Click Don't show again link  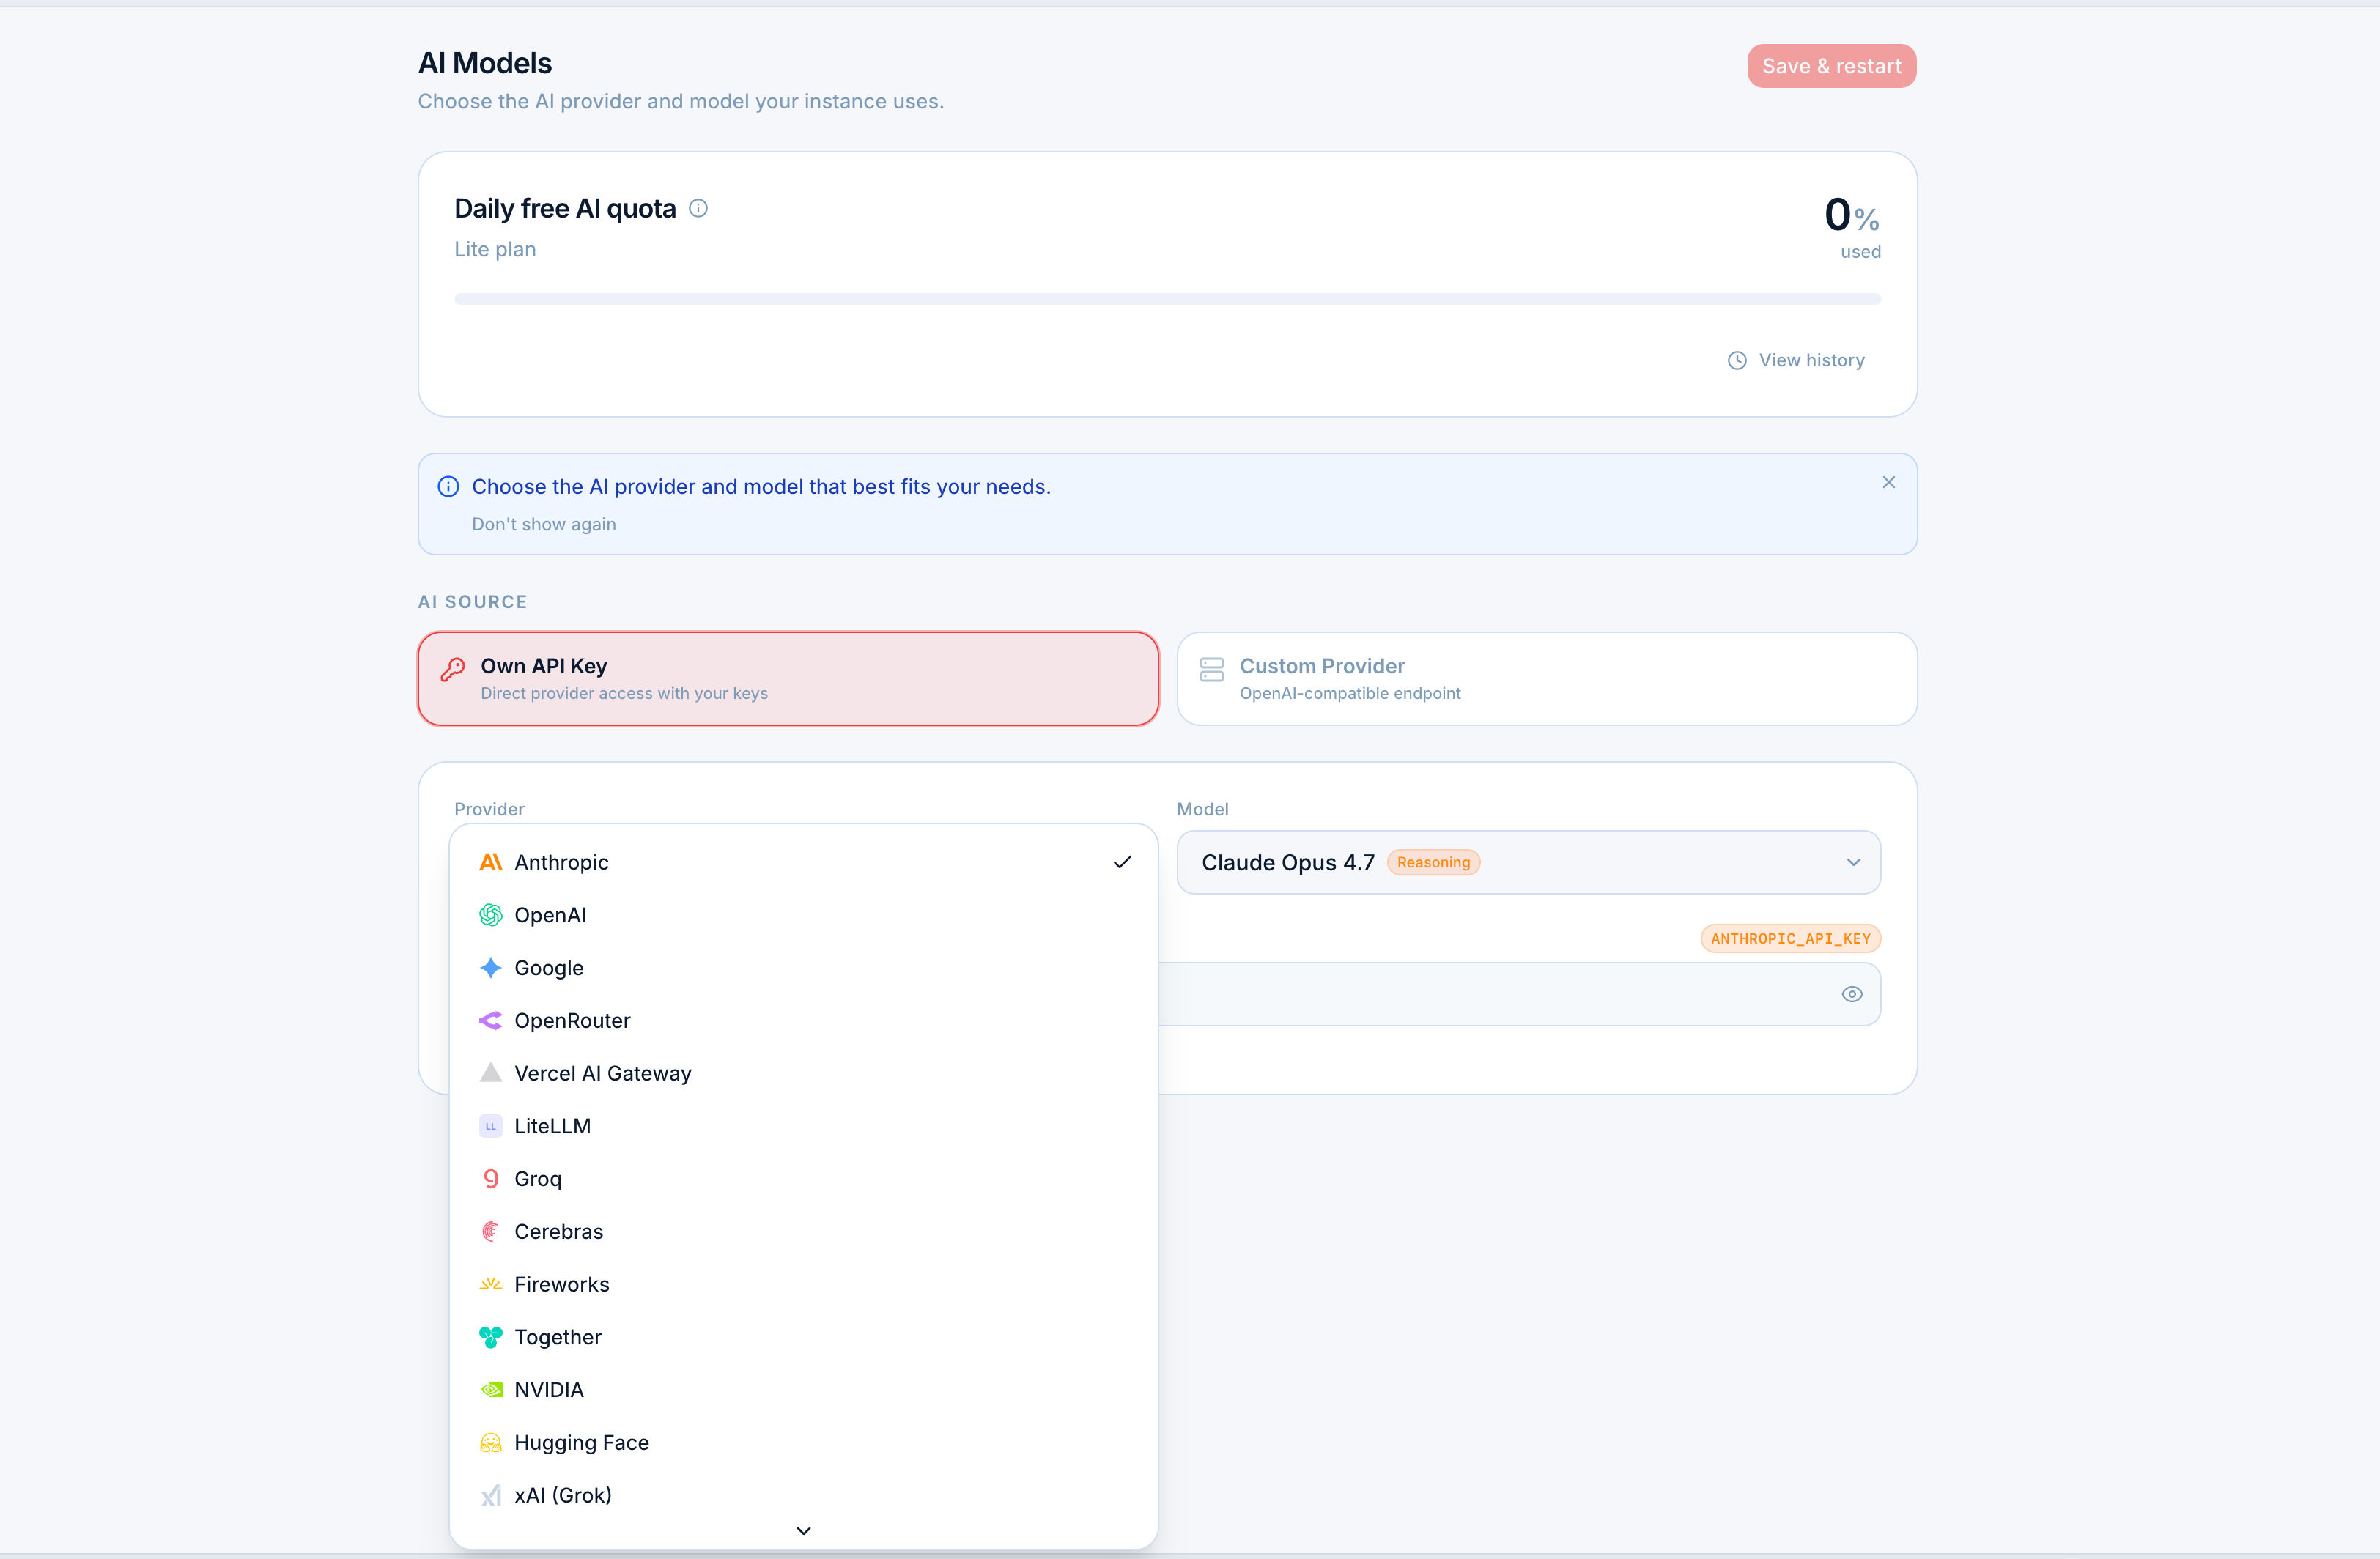pyautogui.click(x=544, y=524)
